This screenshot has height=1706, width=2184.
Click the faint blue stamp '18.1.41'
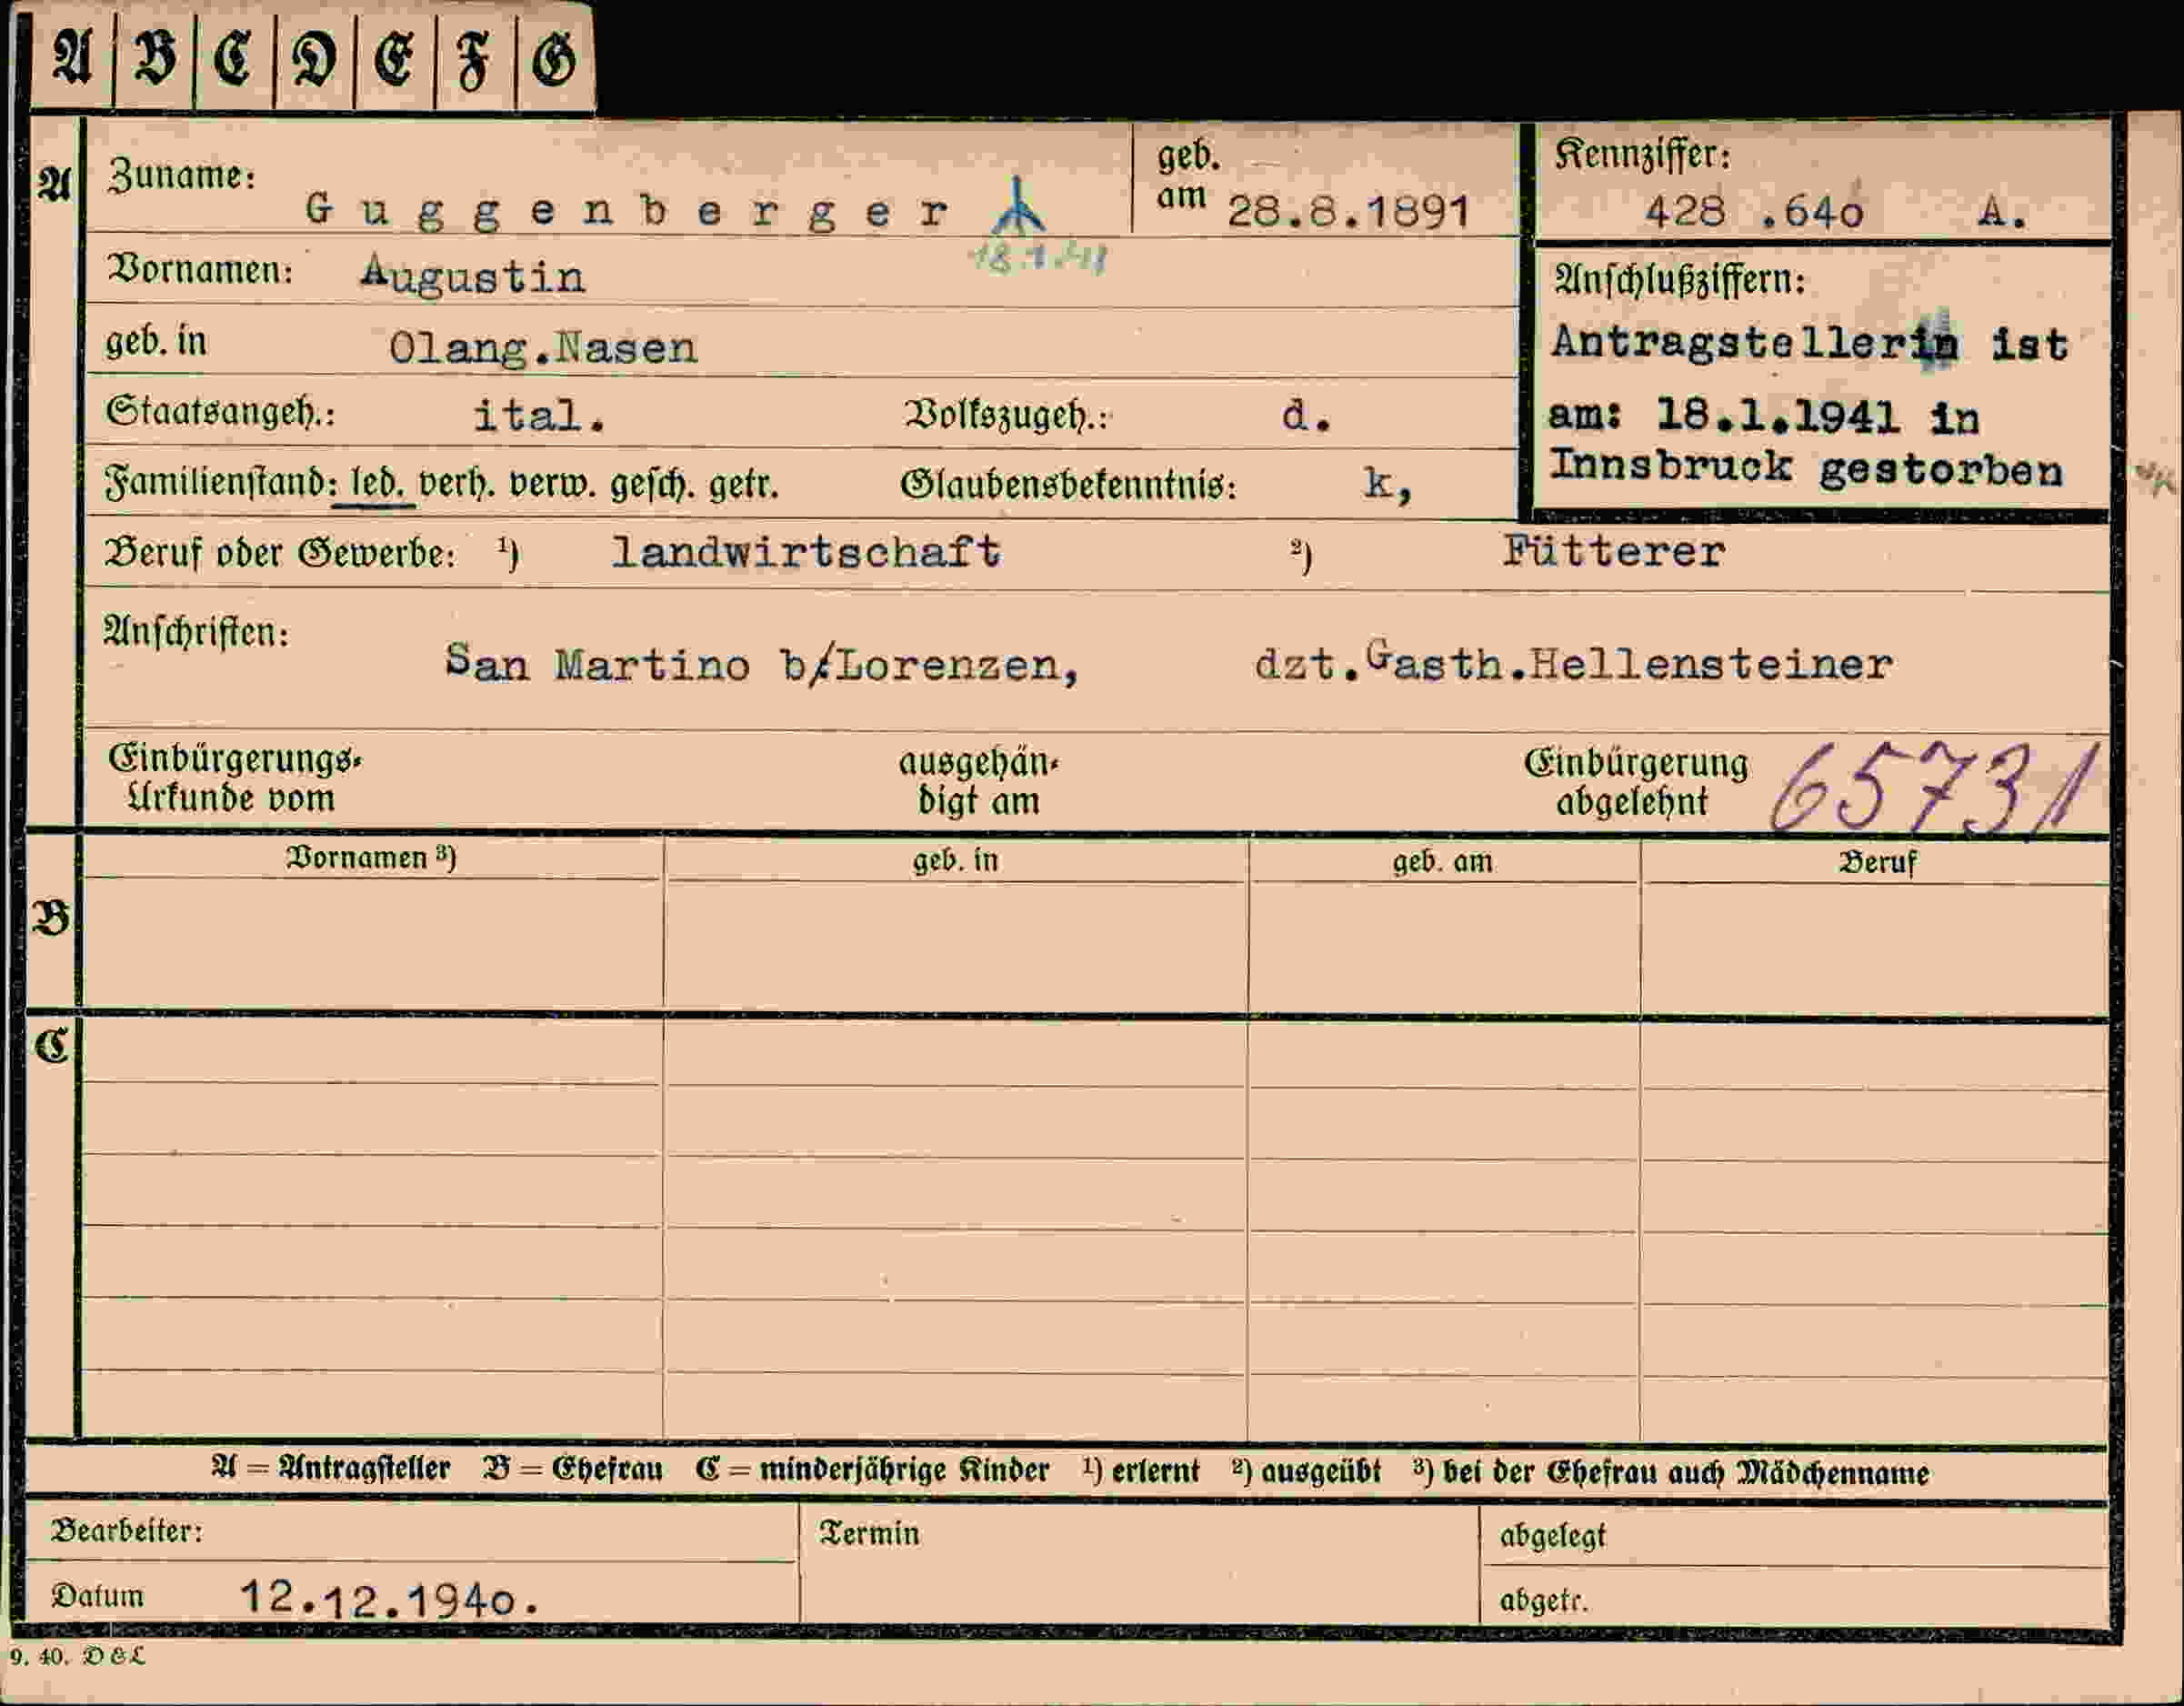[x=1040, y=259]
